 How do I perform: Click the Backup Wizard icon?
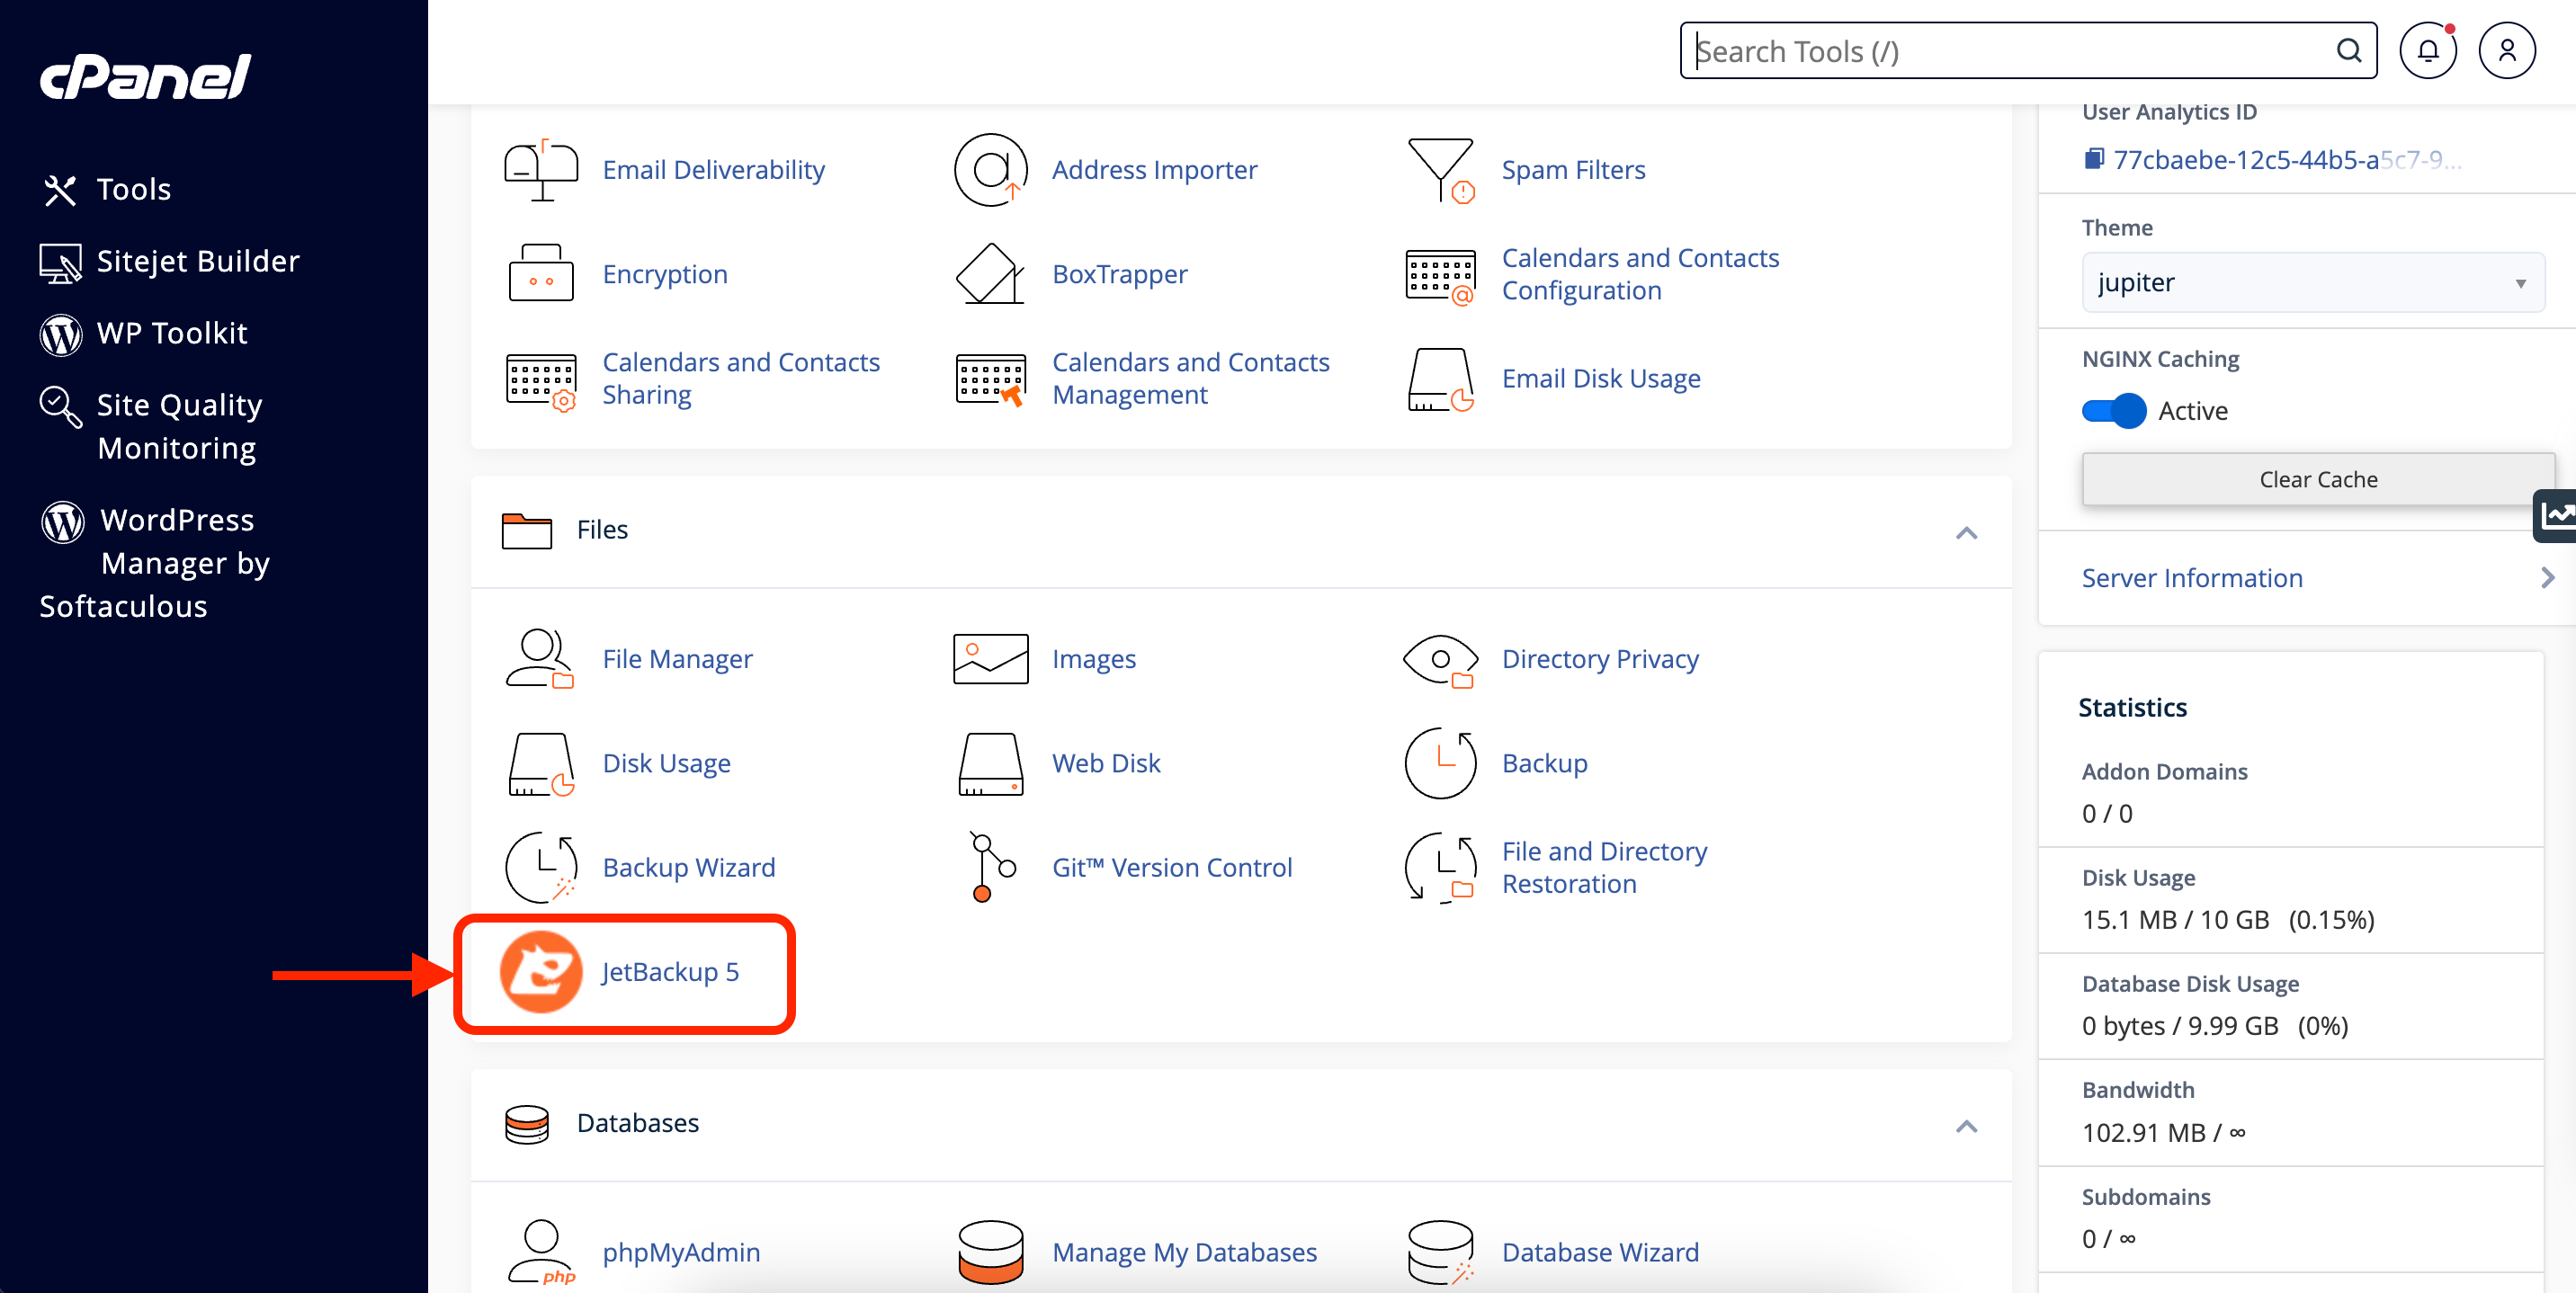(x=541, y=867)
